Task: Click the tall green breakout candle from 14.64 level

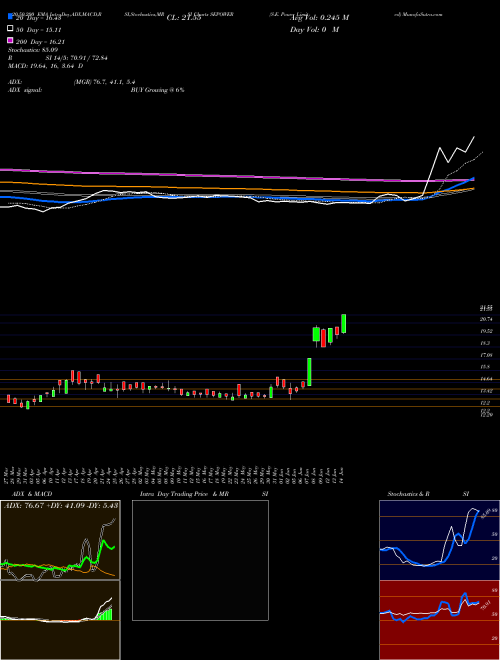Action: tap(309, 372)
